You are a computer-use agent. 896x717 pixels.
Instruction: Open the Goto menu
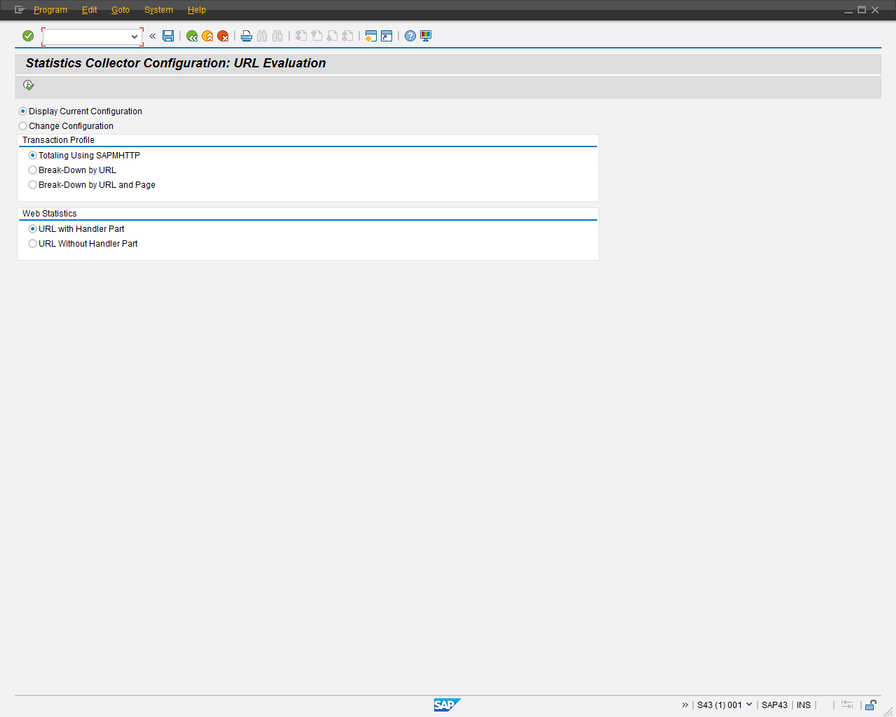click(119, 9)
